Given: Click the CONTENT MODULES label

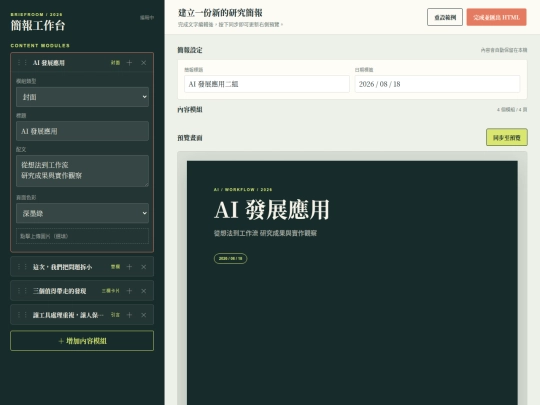Looking at the screenshot, I should tap(40, 45).
